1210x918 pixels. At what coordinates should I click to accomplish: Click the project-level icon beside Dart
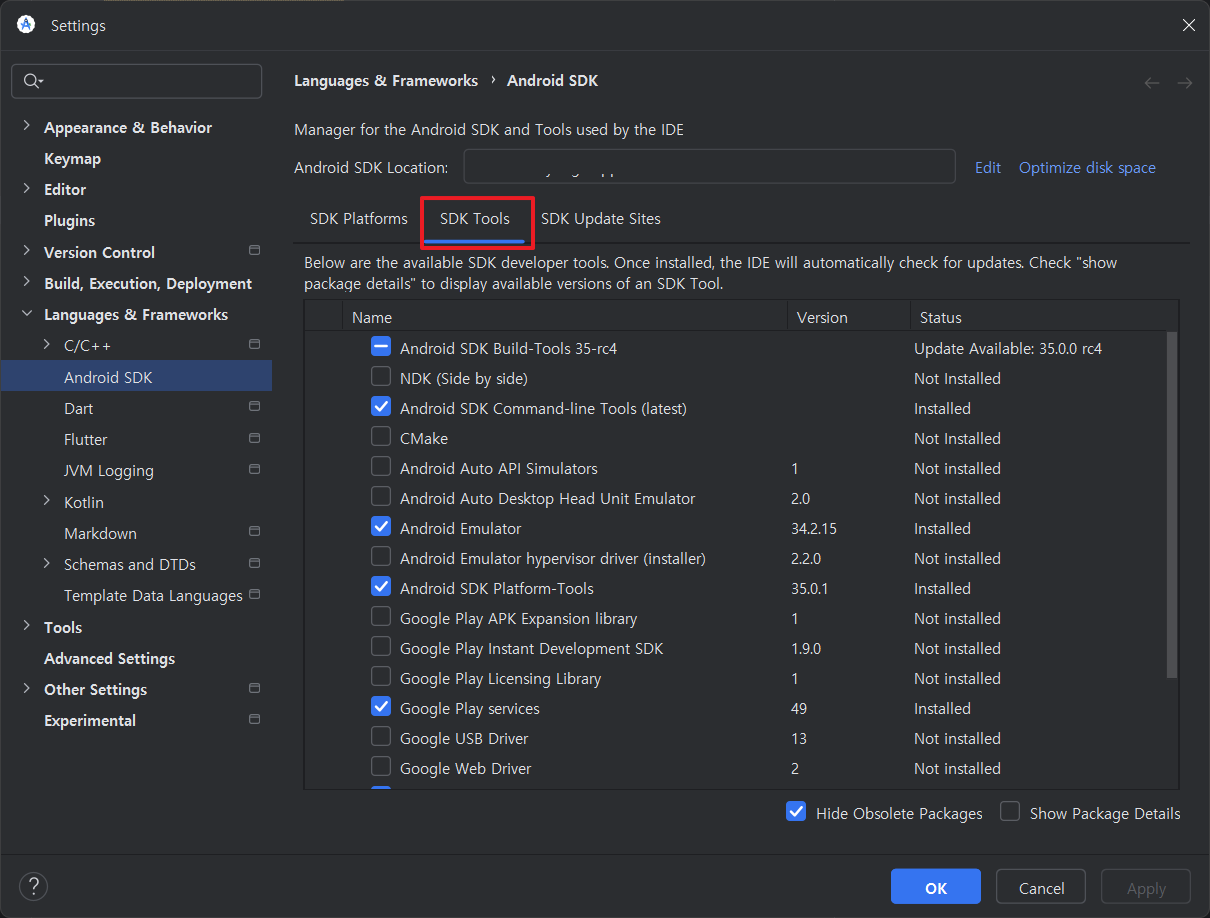254,406
